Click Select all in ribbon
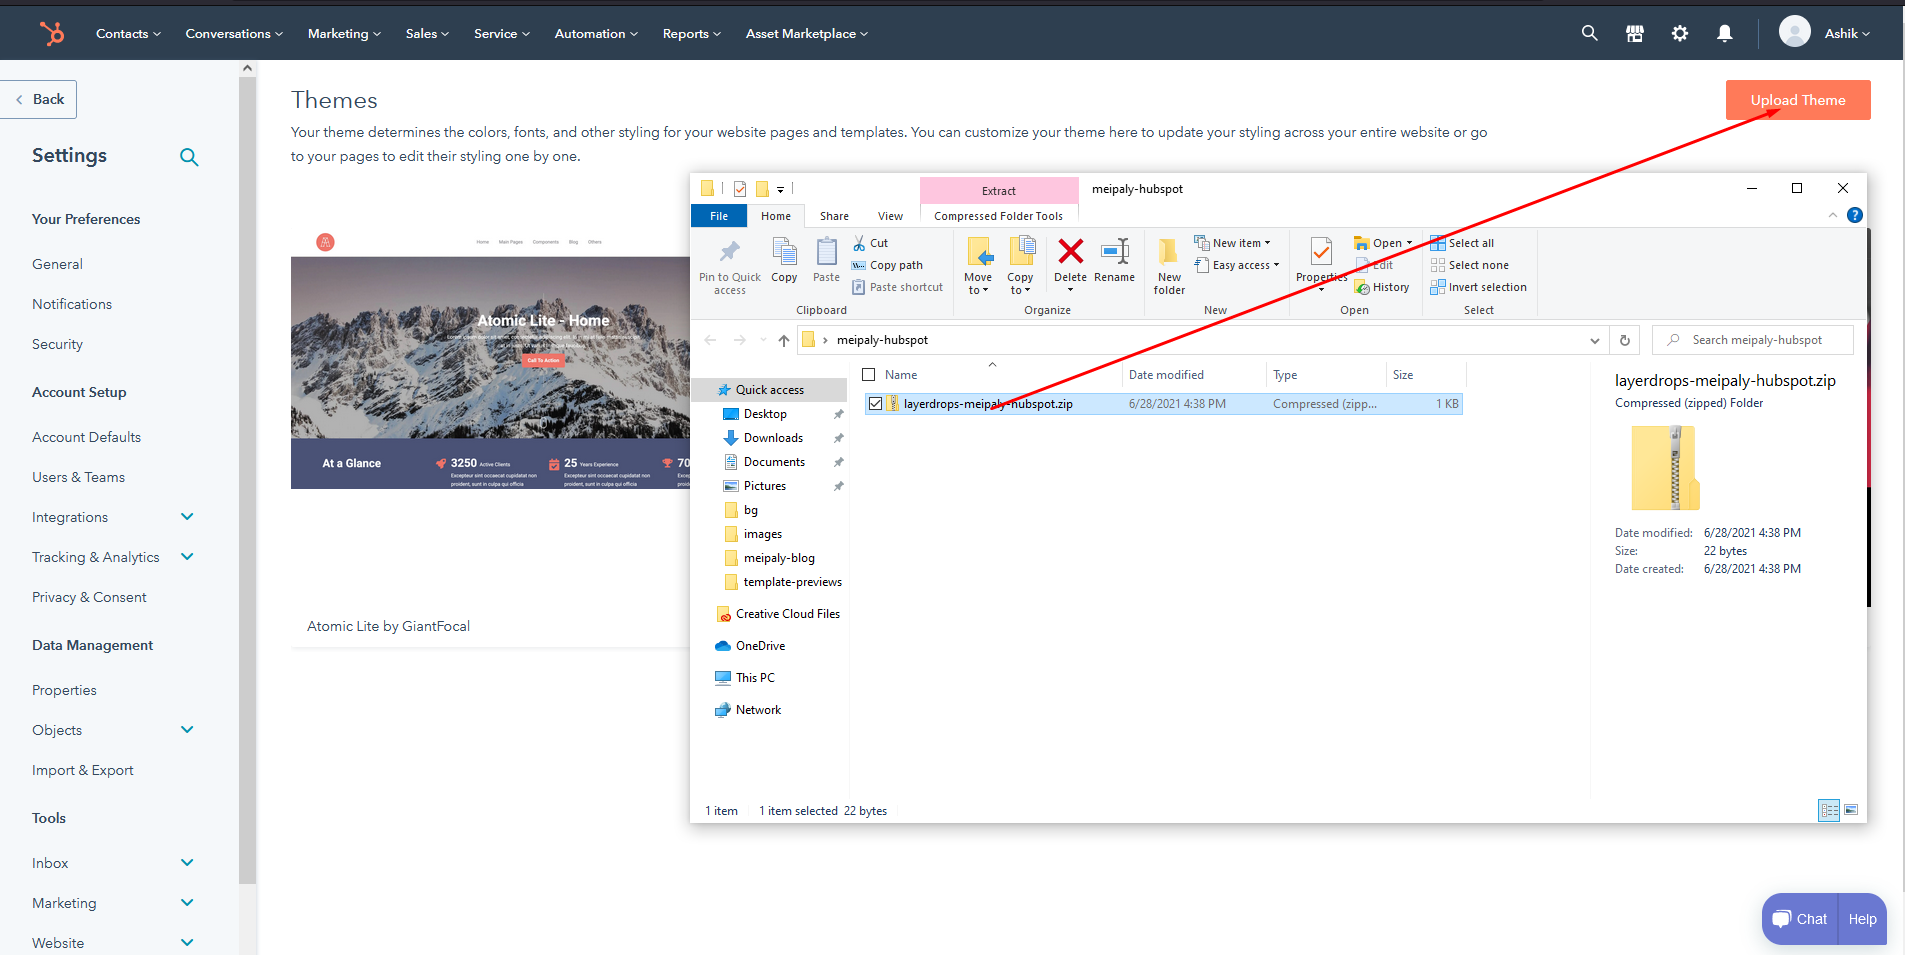The height and width of the screenshot is (955, 1905). pos(1462,243)
